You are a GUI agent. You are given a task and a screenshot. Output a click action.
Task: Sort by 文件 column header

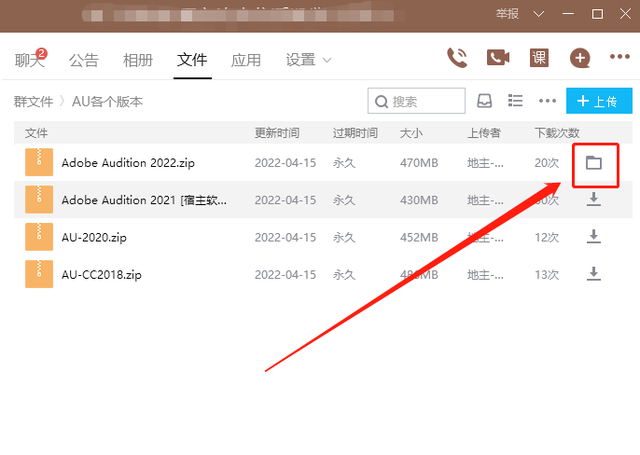36,133
